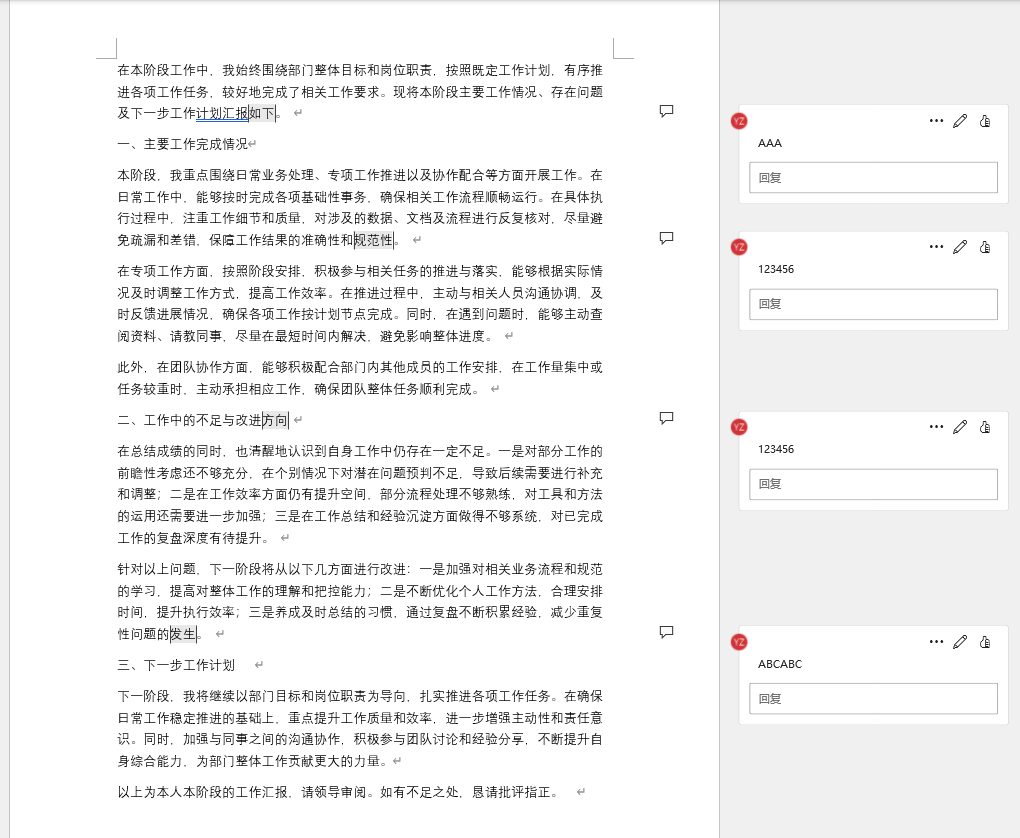The width and height of the screenshot is (1020, 838).
Task: Click the comment bubble next to the 规范性 text
Action: 666,238
